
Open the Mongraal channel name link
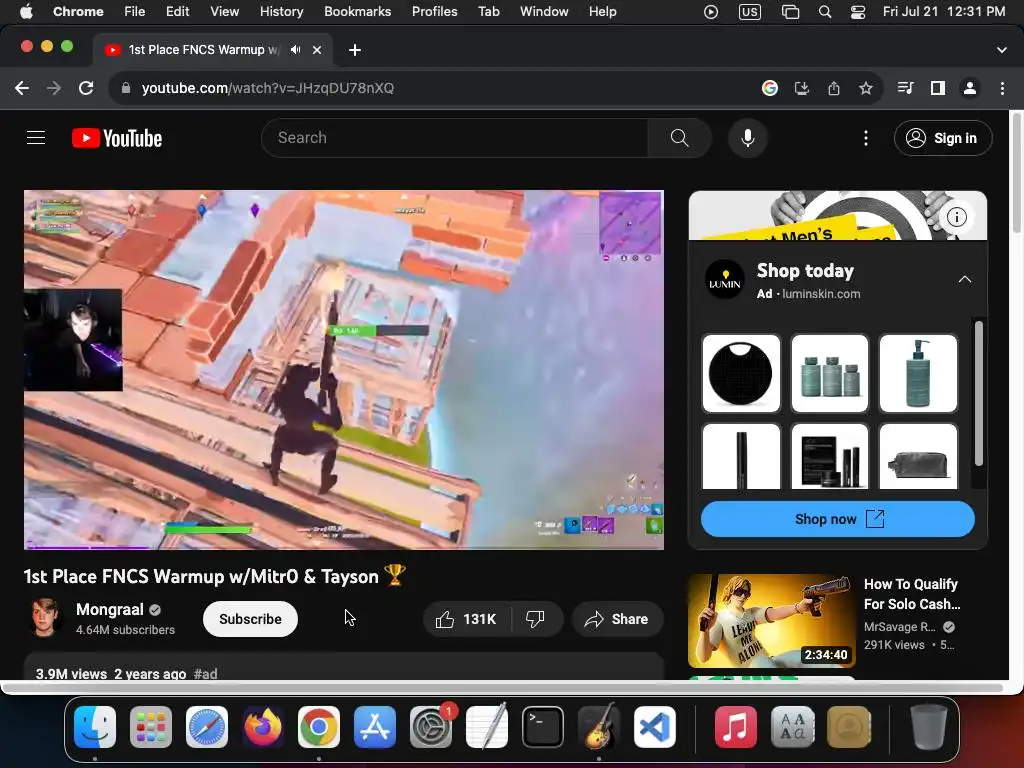click(110, 609)
